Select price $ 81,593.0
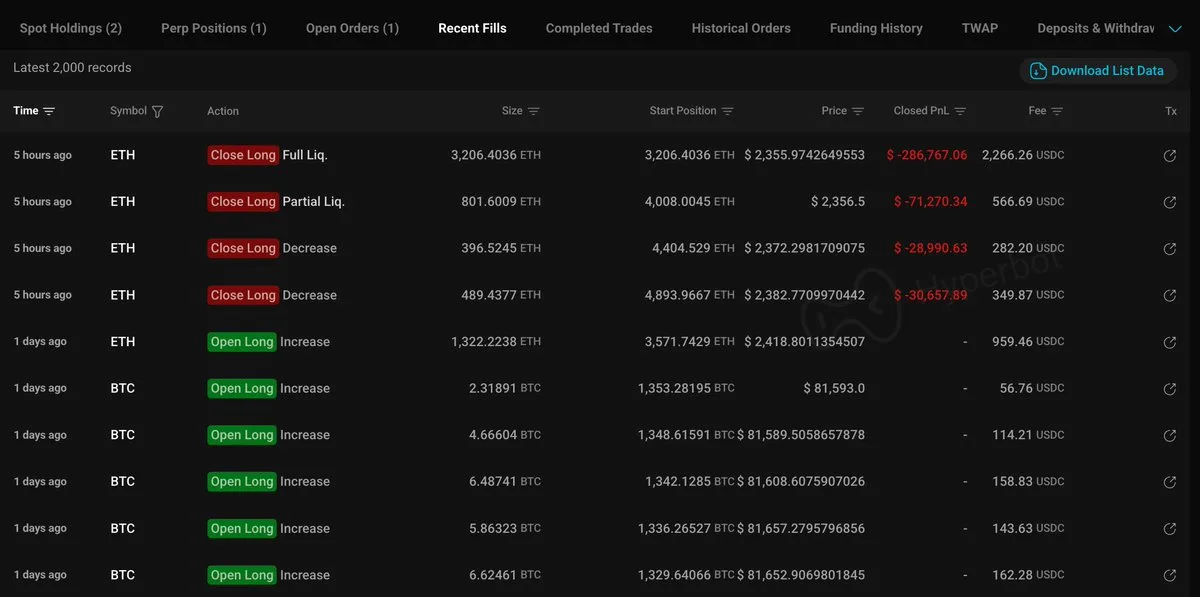 pyautogui.click(x=834, y=388)
